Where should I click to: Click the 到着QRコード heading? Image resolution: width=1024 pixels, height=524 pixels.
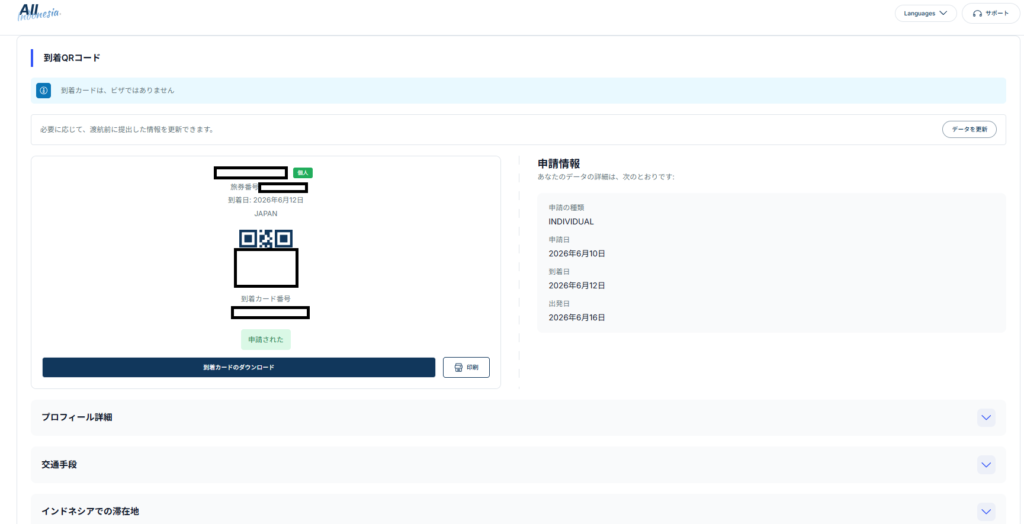72,57
